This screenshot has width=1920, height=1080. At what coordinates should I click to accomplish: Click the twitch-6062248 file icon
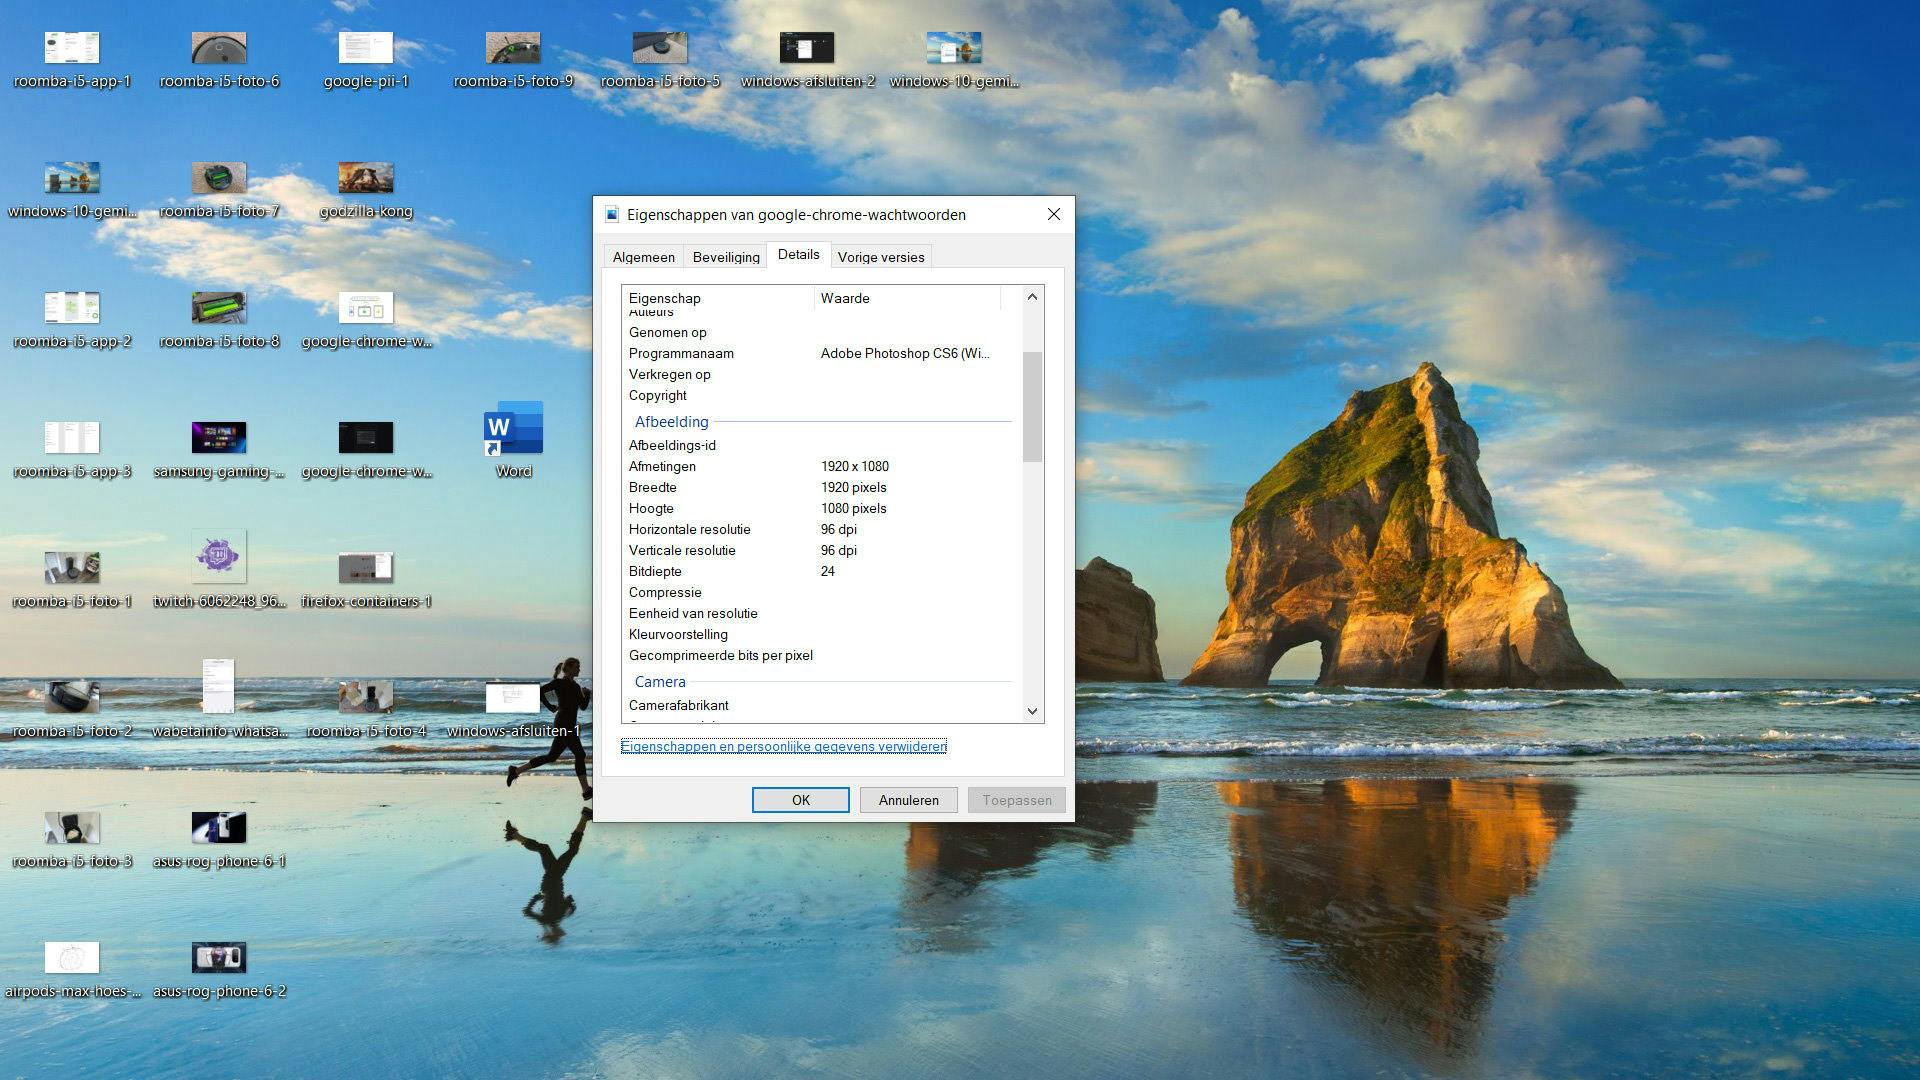(x=219, y=558)
